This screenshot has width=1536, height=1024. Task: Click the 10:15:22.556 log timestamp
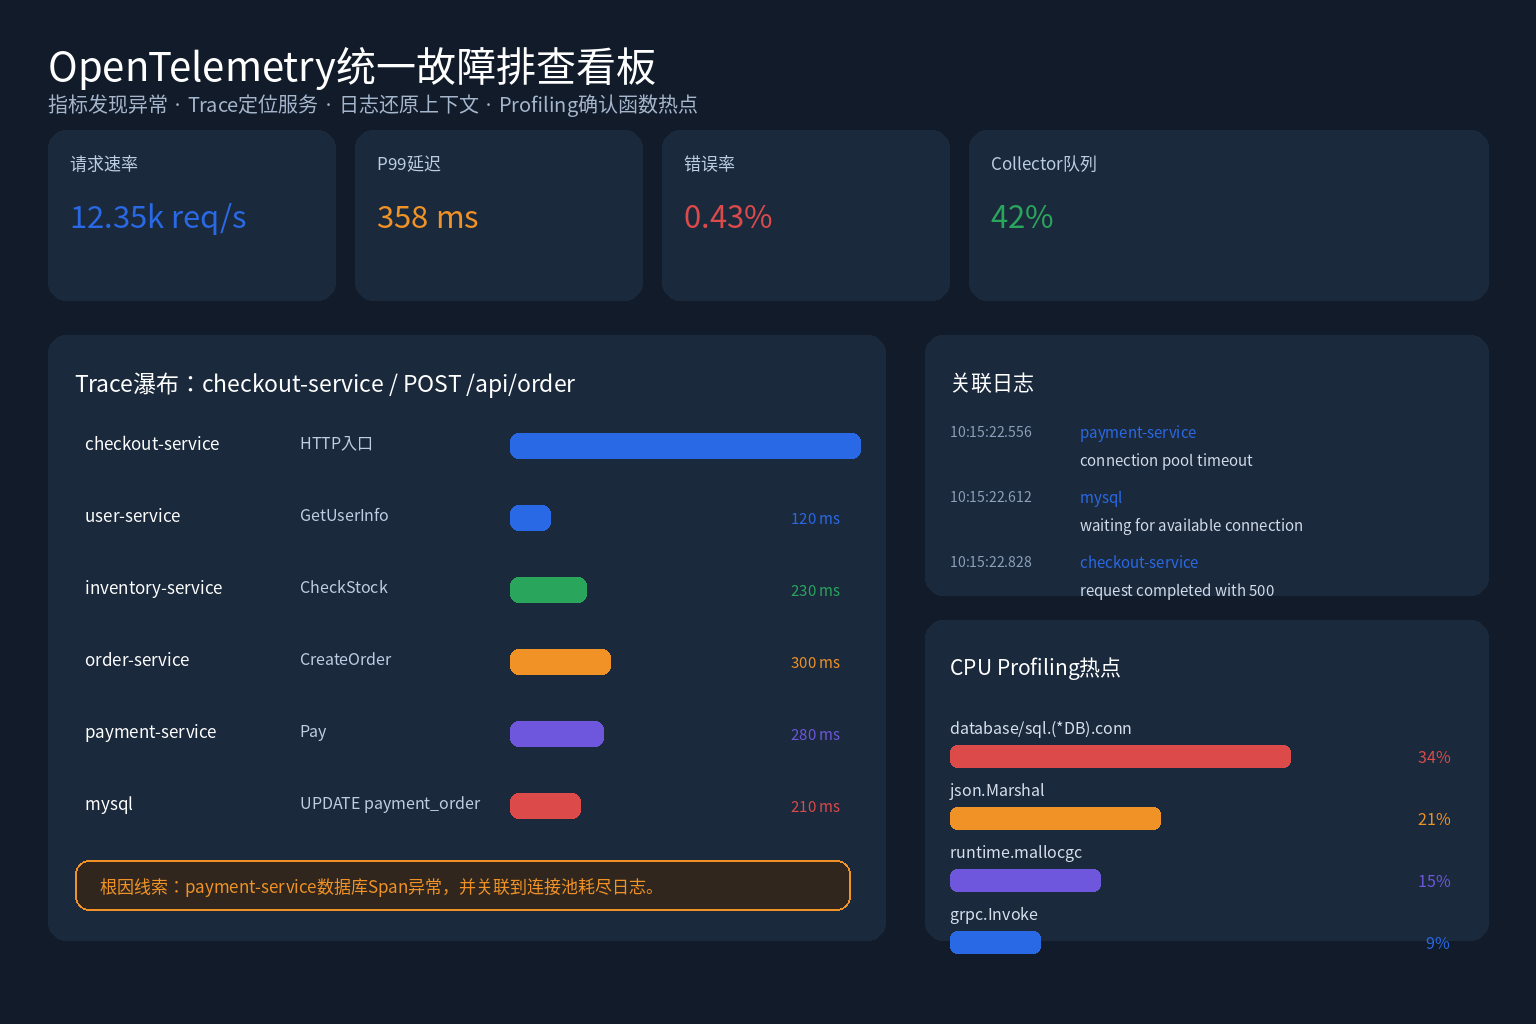[991, 432]
